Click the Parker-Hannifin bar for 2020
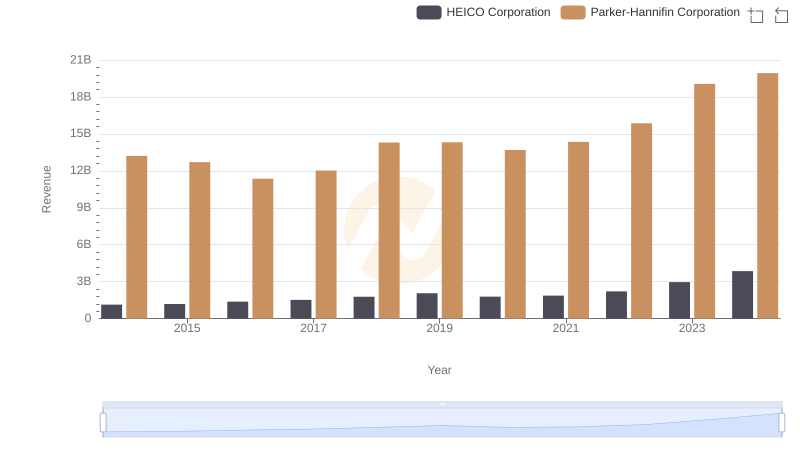The width and height of the screenshot is (800, 461). [x=515, y=234]
